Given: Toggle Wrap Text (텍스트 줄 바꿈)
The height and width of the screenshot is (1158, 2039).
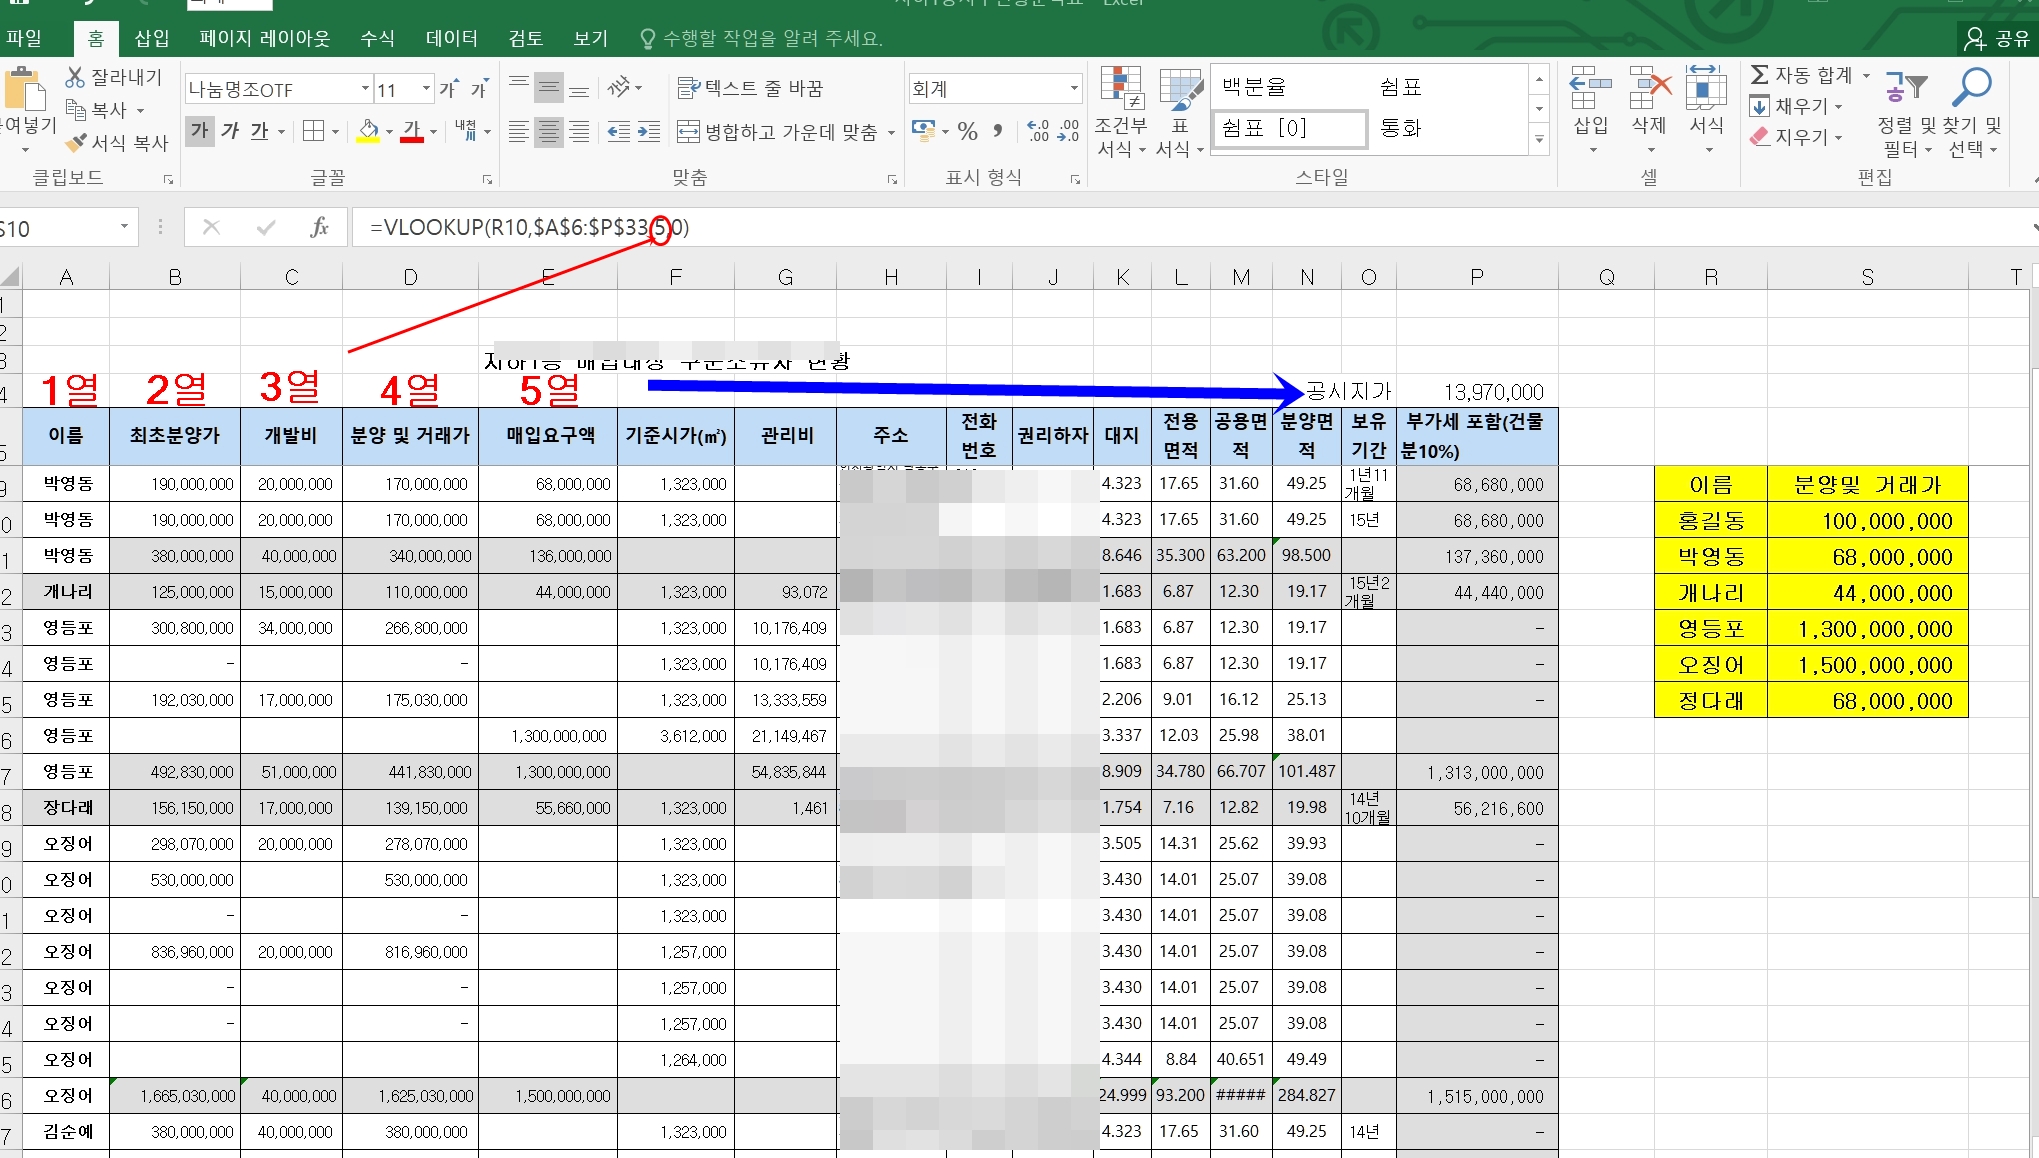Looking at the screenshot, I should [x=750, y=88].
